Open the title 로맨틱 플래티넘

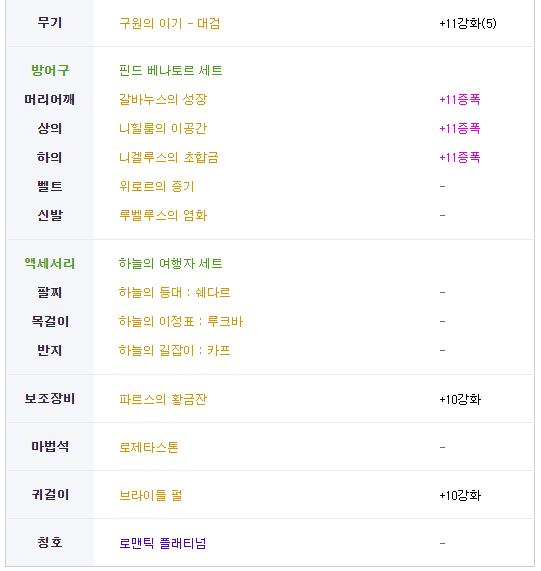(x=162, y=543)
